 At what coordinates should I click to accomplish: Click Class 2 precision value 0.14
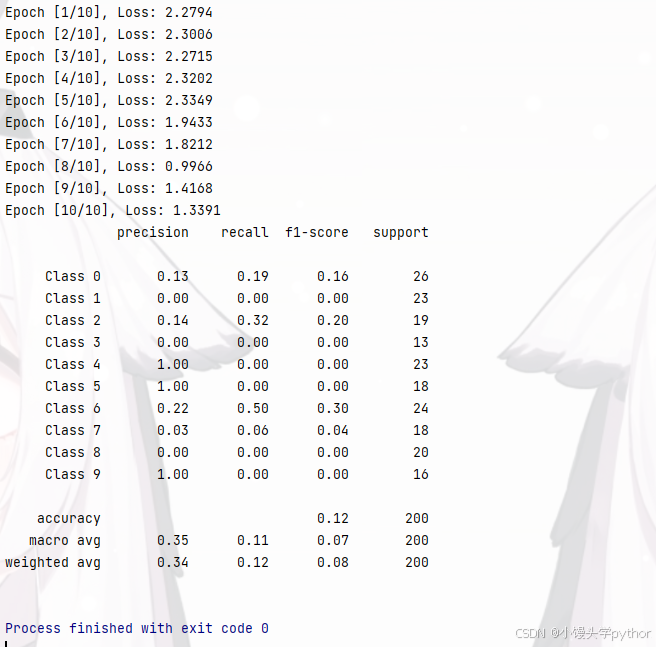[173, 321]
